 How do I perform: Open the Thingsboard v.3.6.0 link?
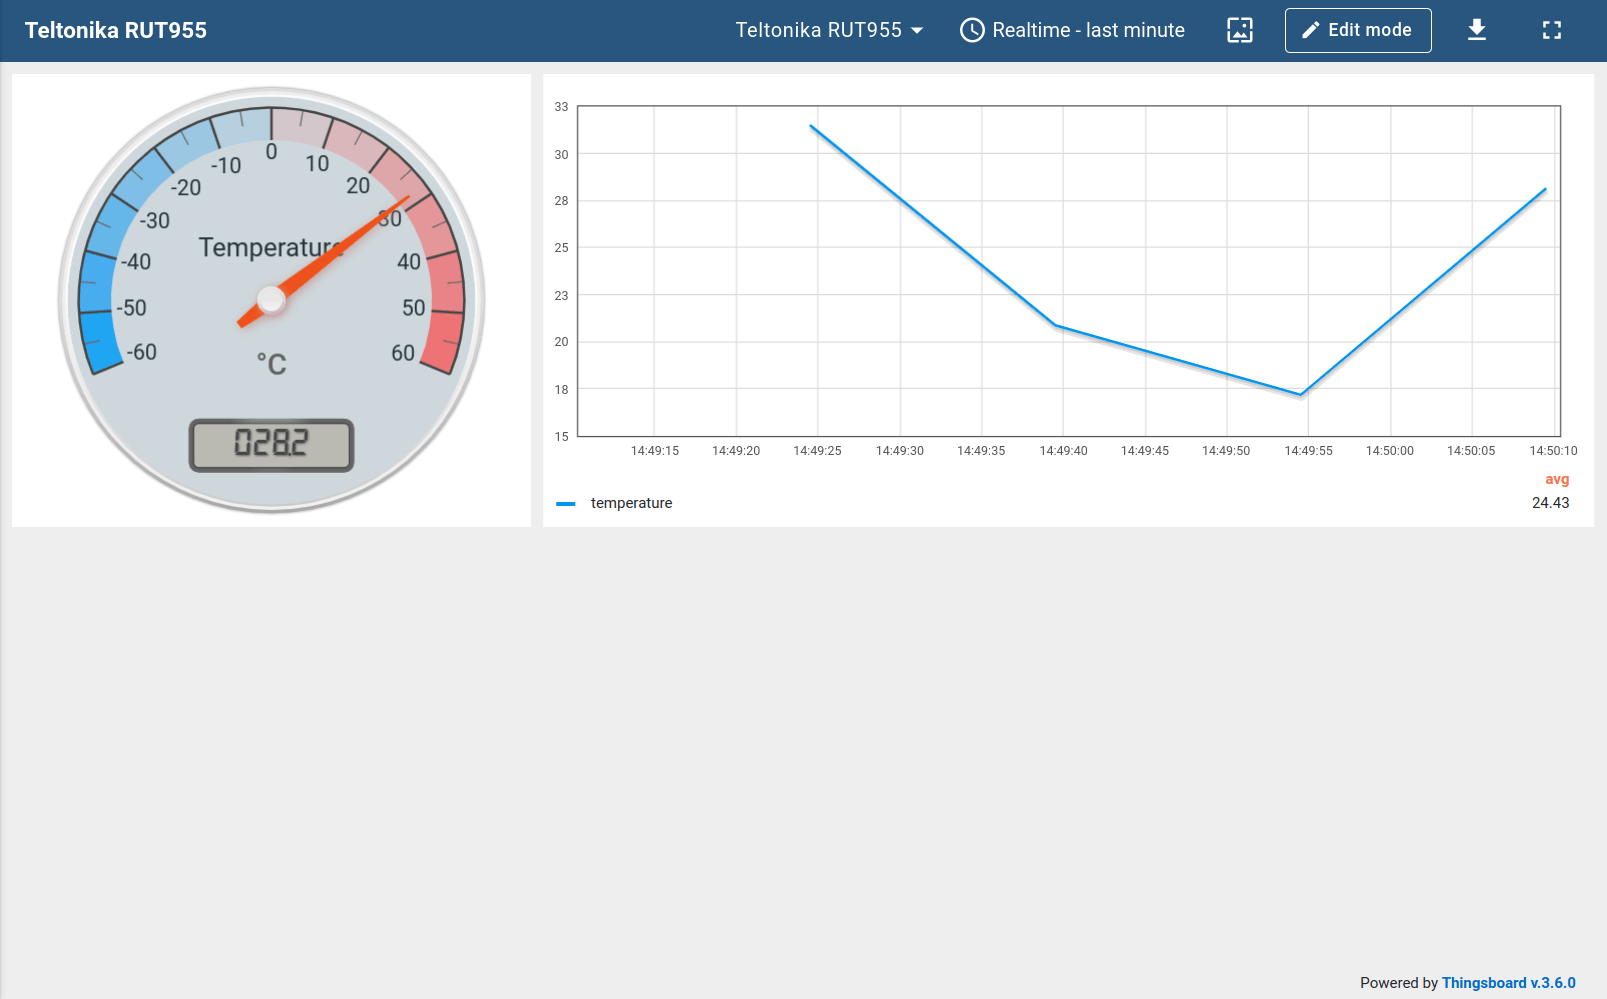pos(1508,983)
